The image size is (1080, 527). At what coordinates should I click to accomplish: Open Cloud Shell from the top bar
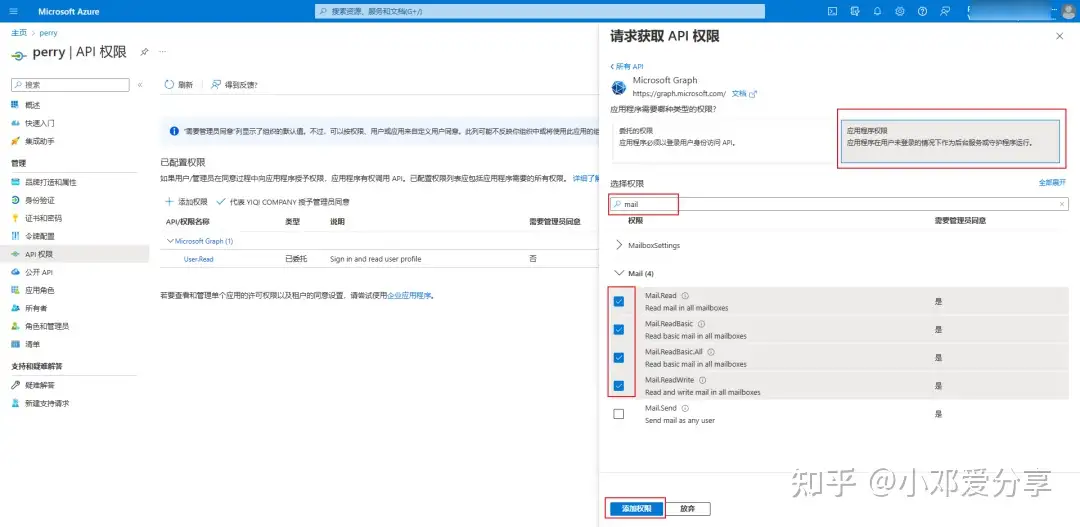coord(832,11)
